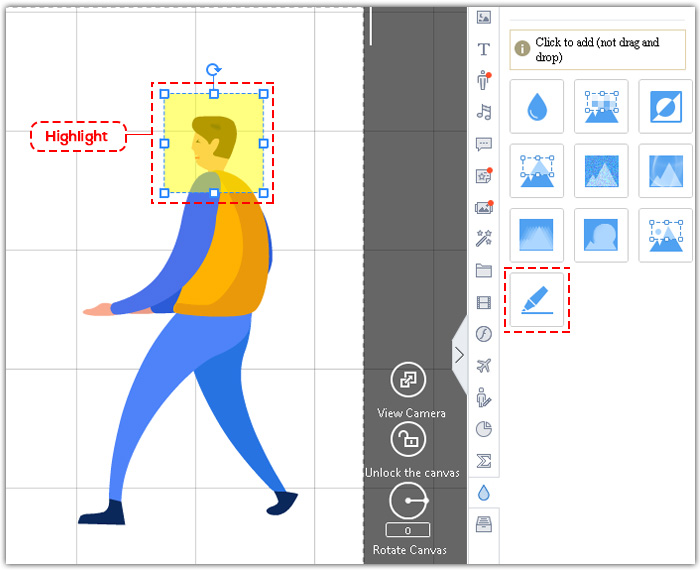700x570 pixels.
Task: Add the silhouette head effect
Action: click(601, 235)
